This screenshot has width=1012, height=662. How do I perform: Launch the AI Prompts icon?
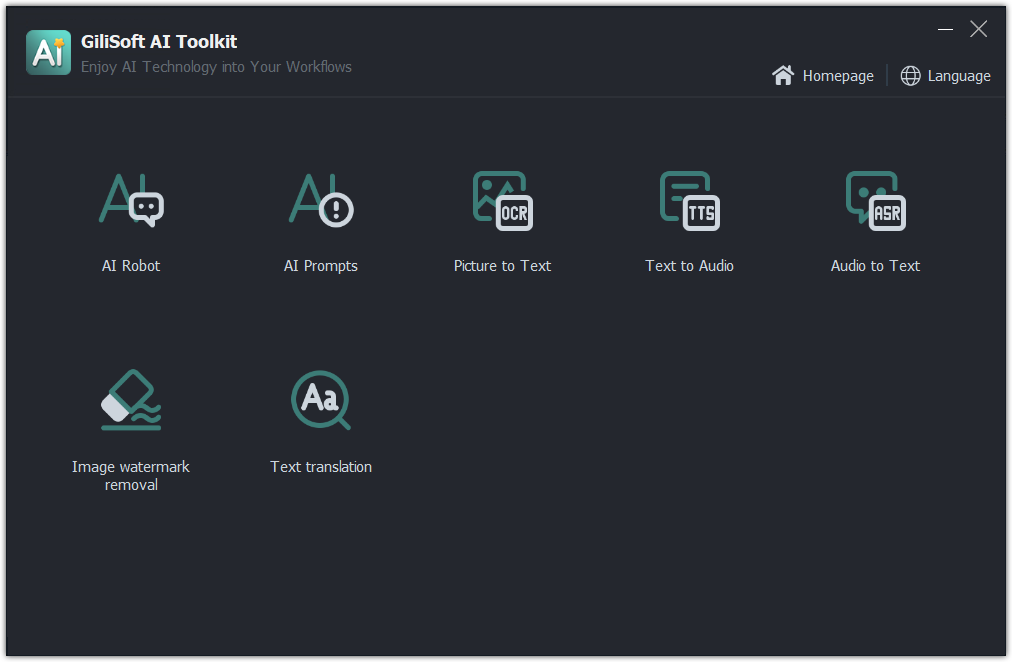[x=321, y=200]
